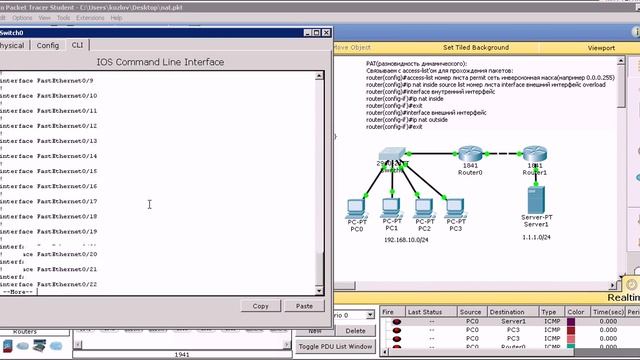Click the red Fire button for Server1 row
This screenshot has width=640, height=360.
(396, 322)
